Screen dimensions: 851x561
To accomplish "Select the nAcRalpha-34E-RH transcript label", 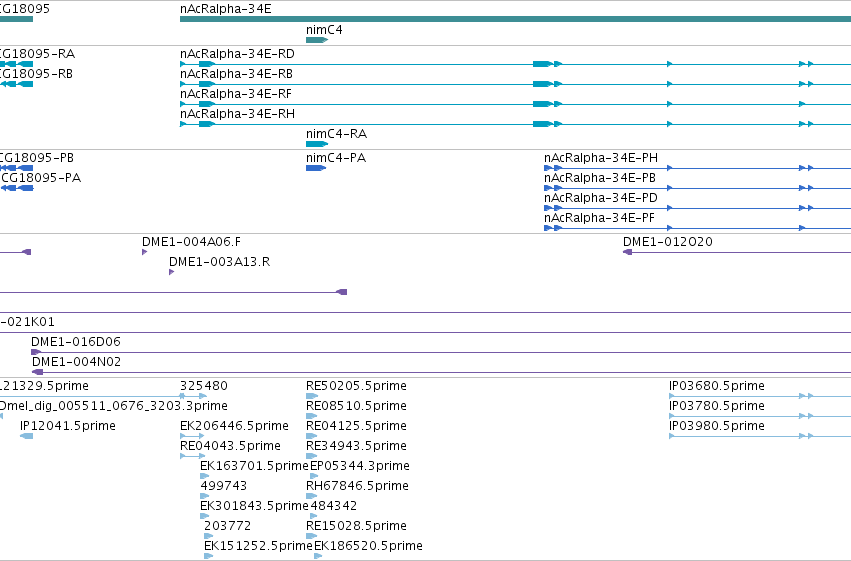I will pos(237,114).
